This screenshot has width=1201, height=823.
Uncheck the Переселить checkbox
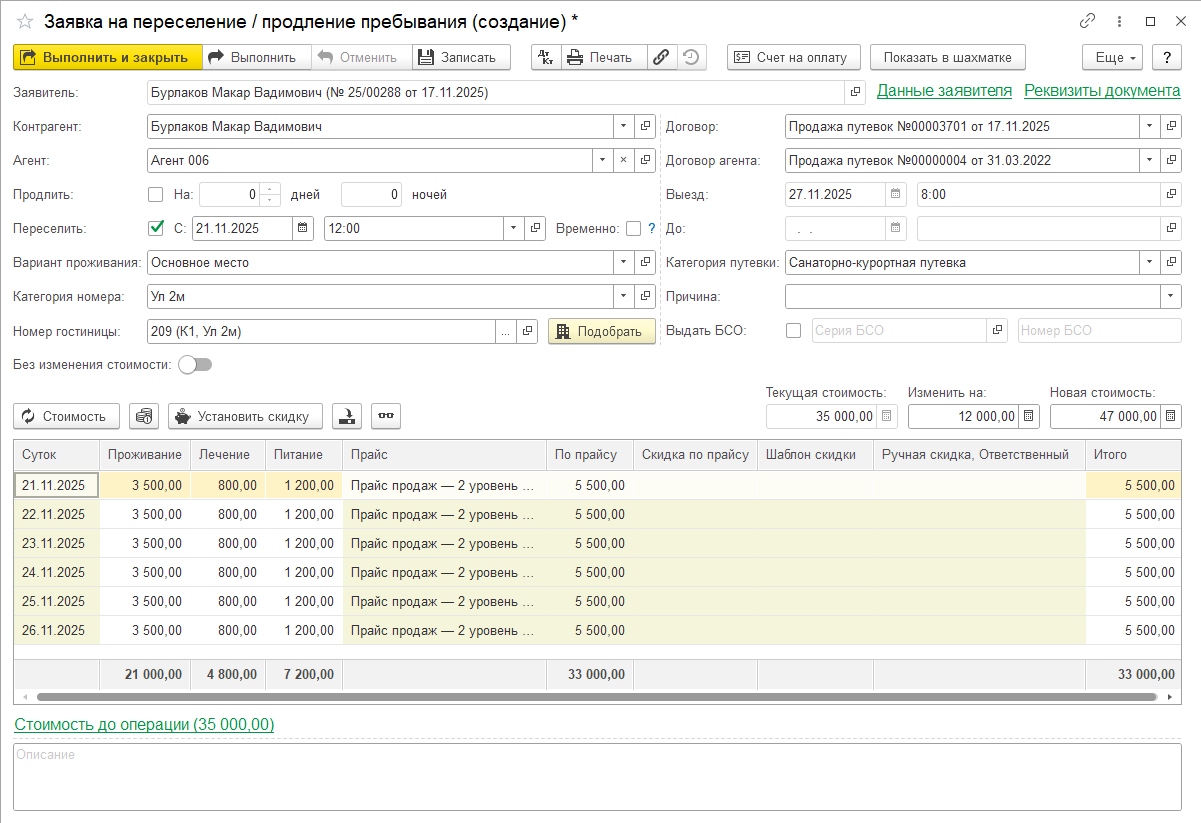click(x=156, y=228)
